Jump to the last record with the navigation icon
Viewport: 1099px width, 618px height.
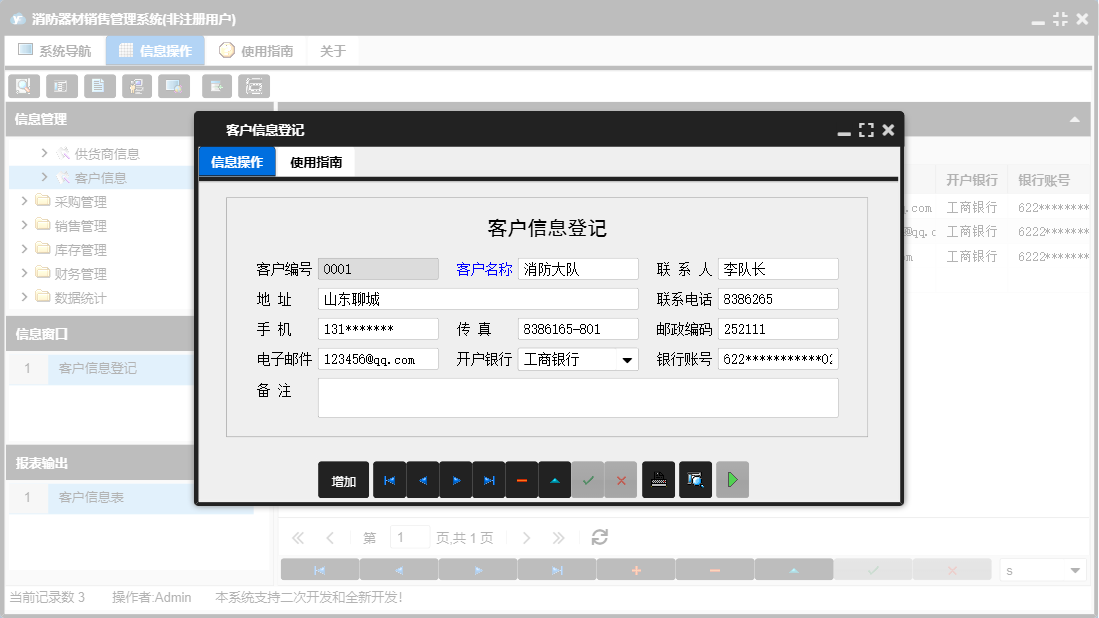[489, 480]
